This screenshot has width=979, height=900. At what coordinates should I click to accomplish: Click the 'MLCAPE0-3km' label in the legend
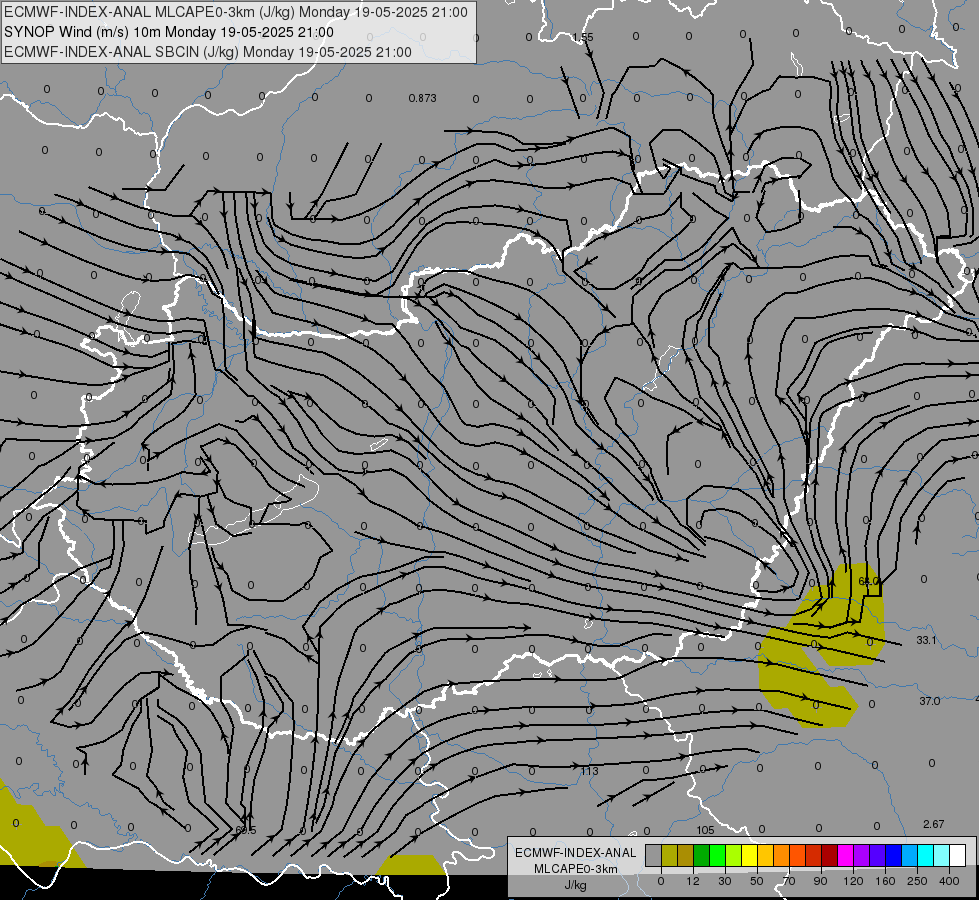(576, 869)
